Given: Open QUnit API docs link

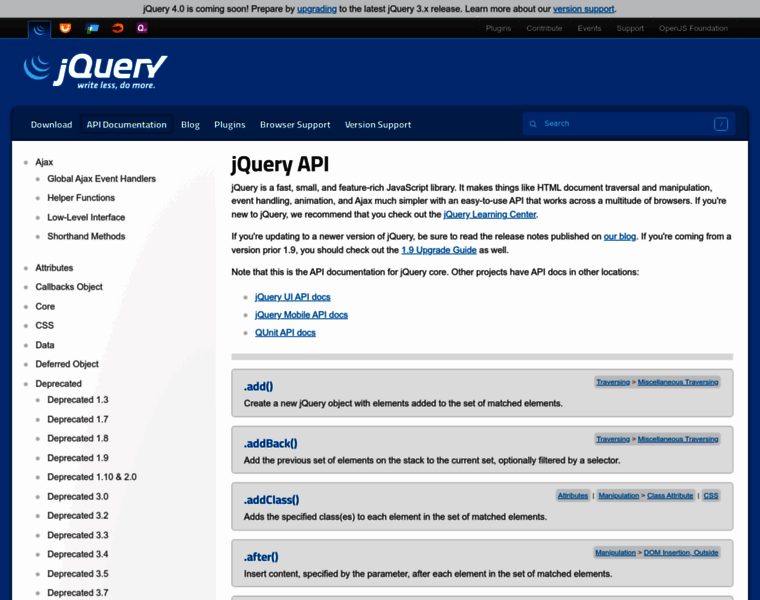Looking at the screenshot, I should click(x=285, y=332).
